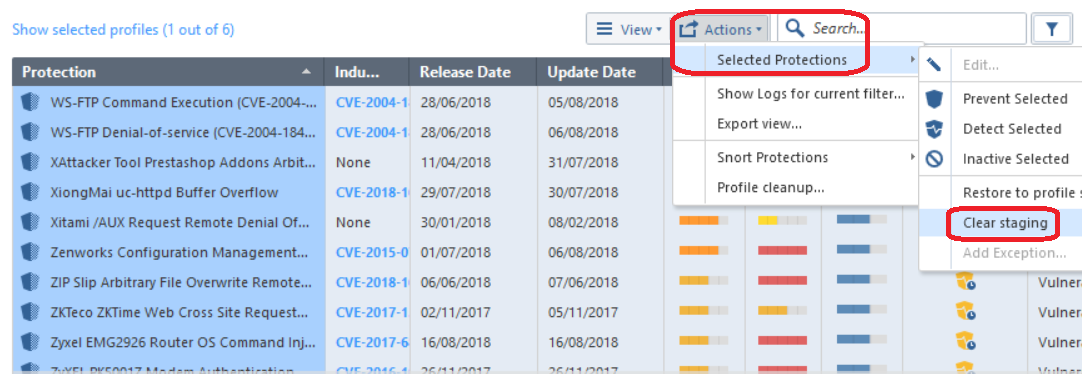
Task: Click release date 28/06/2018 of WS-FTP Command
Action: pyautogui.click(x=455, y=103)
